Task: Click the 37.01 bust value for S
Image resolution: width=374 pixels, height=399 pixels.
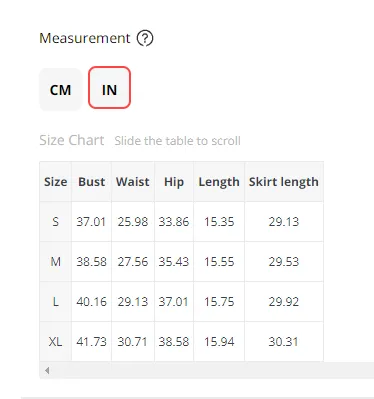Action: [91, 222]
